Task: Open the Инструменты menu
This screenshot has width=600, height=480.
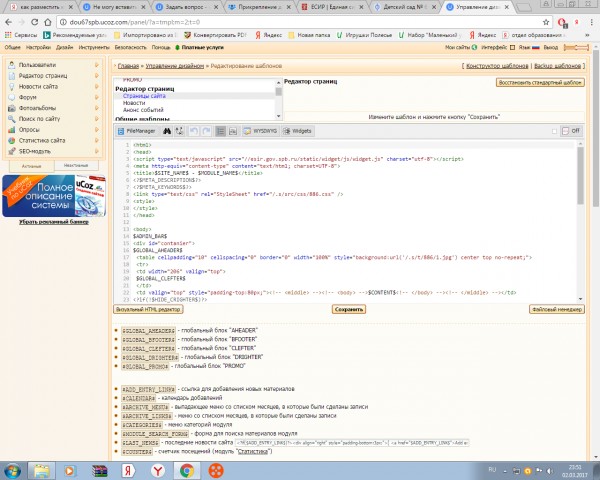Action: tap(94, 47)
